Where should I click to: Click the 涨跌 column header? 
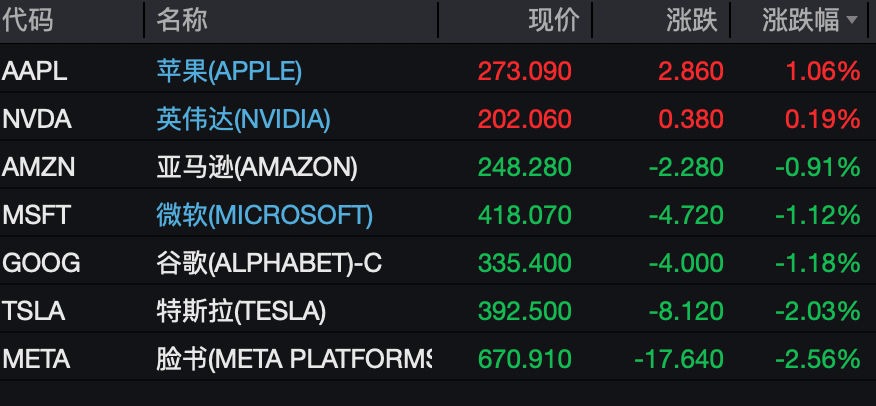click(692, 20)
